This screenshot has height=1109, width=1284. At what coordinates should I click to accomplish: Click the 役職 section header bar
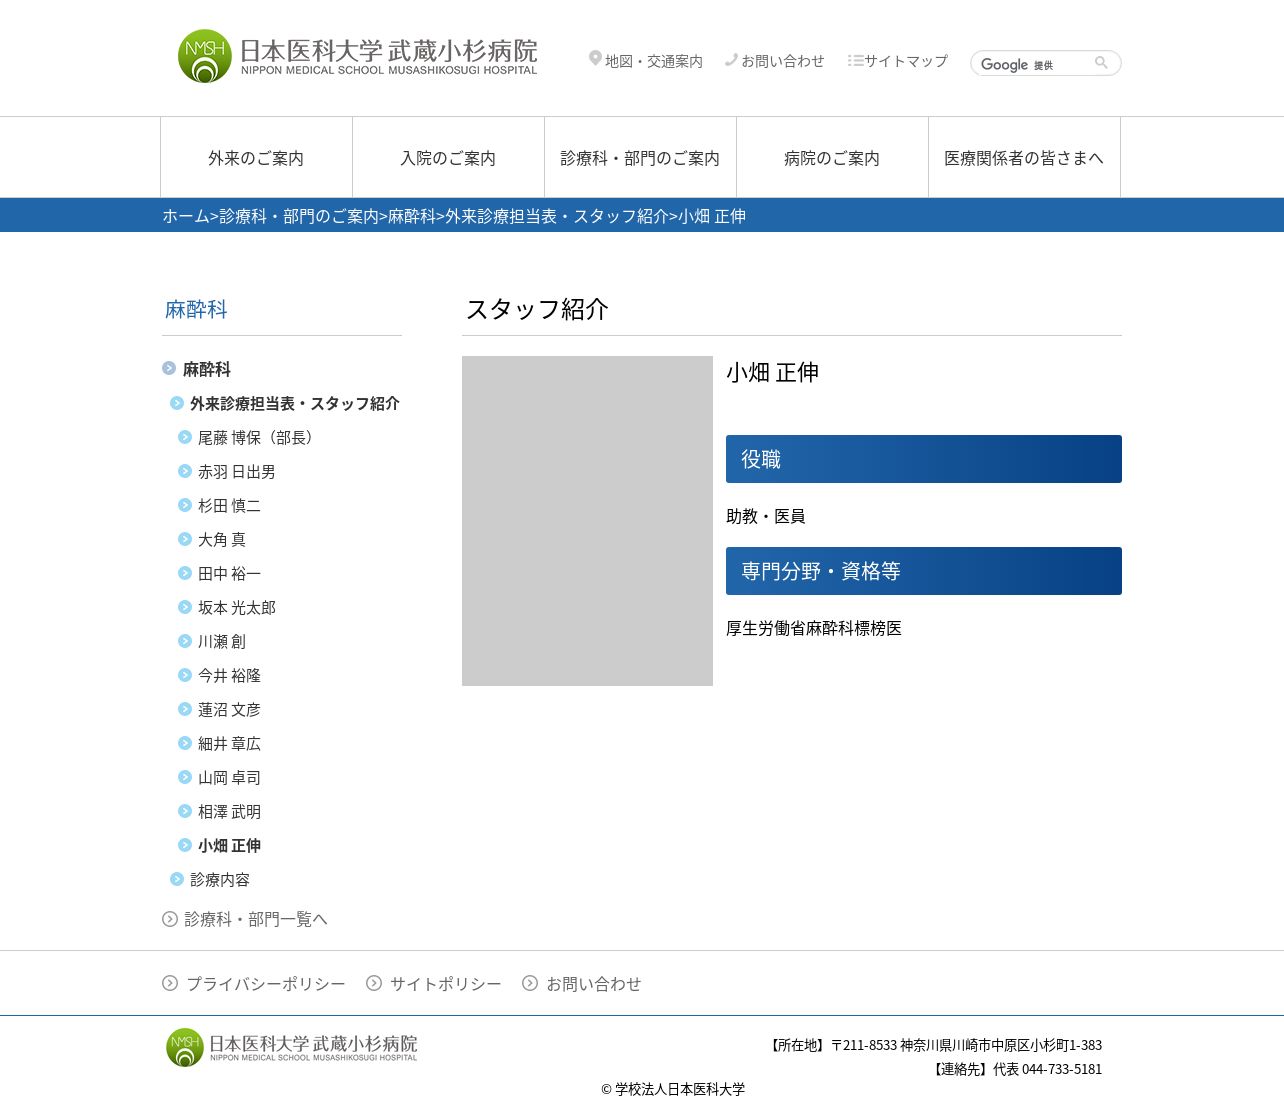(924, 459)
